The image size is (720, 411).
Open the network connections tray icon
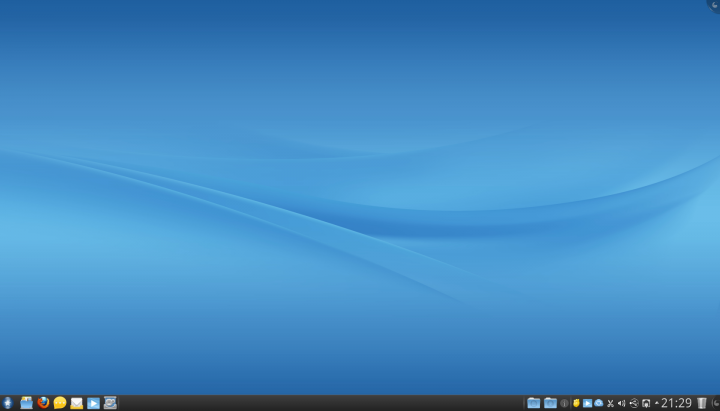(634, 403)
